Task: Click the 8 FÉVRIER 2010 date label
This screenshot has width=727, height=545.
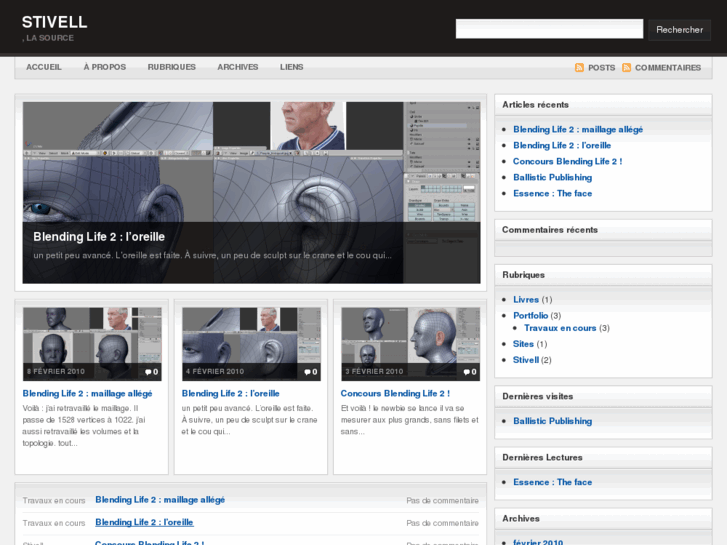Action: click(56, 372)
